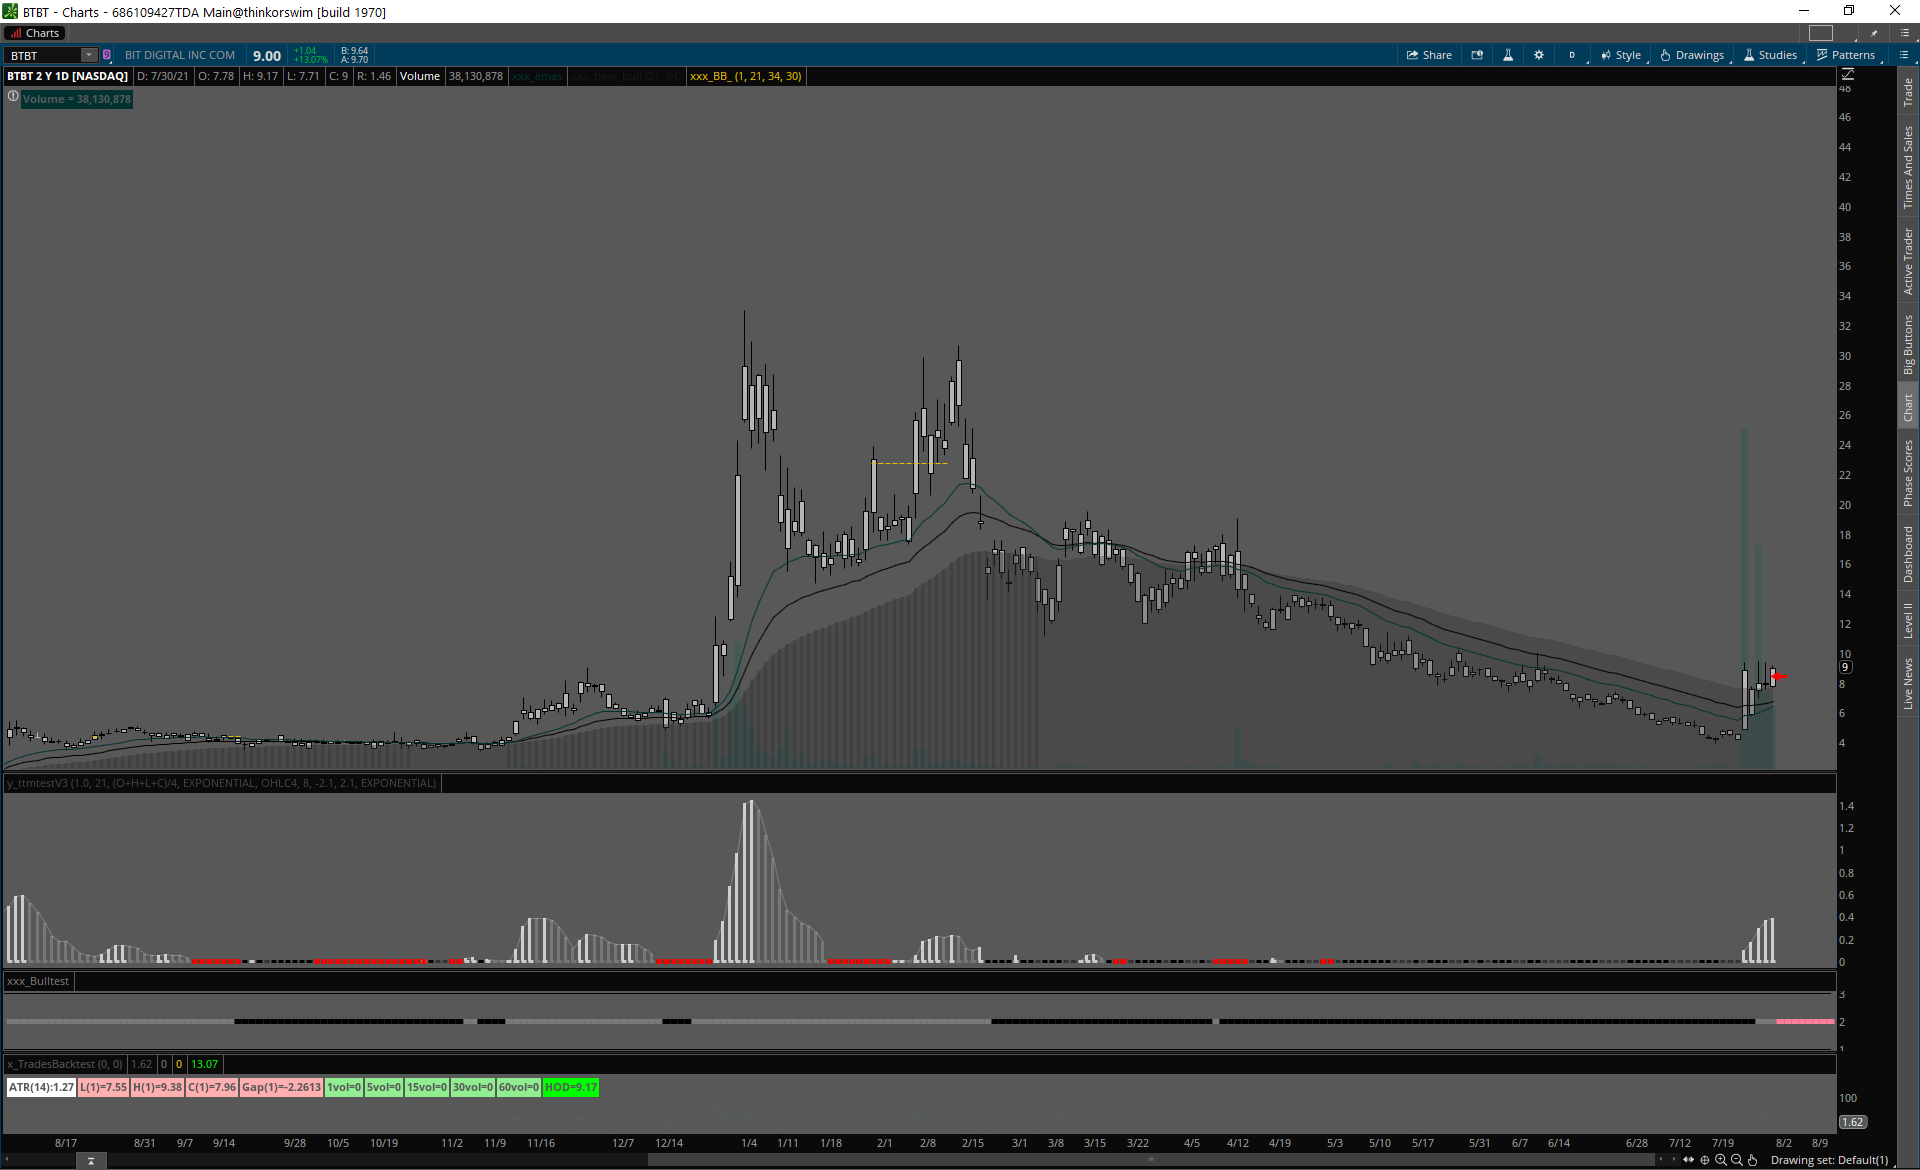The width and height of the screenshot is (1920, 1170).
Task: Click the pointer hand drawing tool icon
Action: click(1753, 1160)
